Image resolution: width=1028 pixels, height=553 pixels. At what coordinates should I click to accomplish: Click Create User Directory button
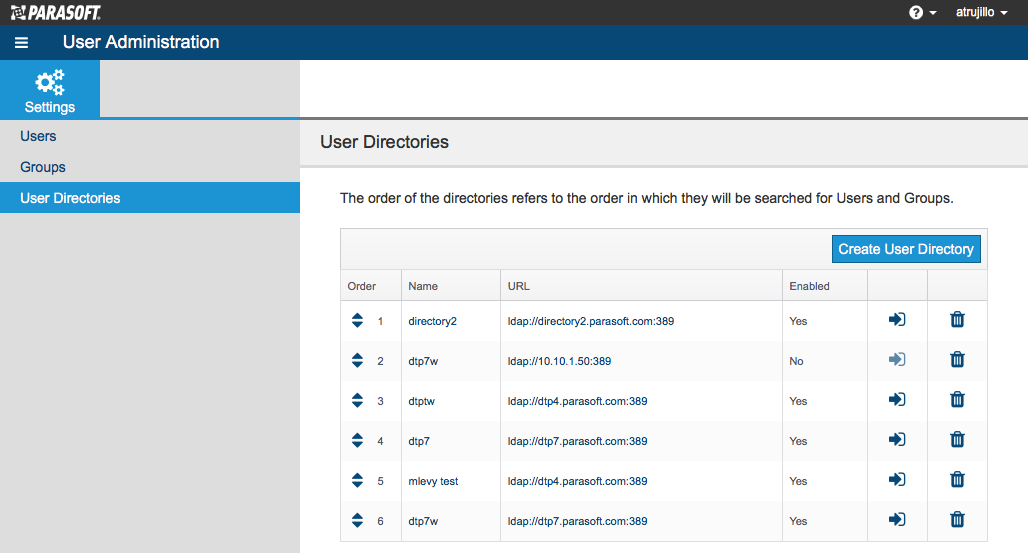906,249
